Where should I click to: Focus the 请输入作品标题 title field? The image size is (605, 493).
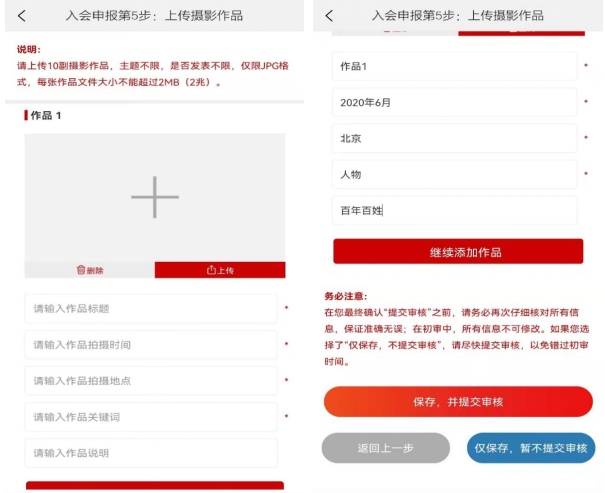click(x=151, y=309)
